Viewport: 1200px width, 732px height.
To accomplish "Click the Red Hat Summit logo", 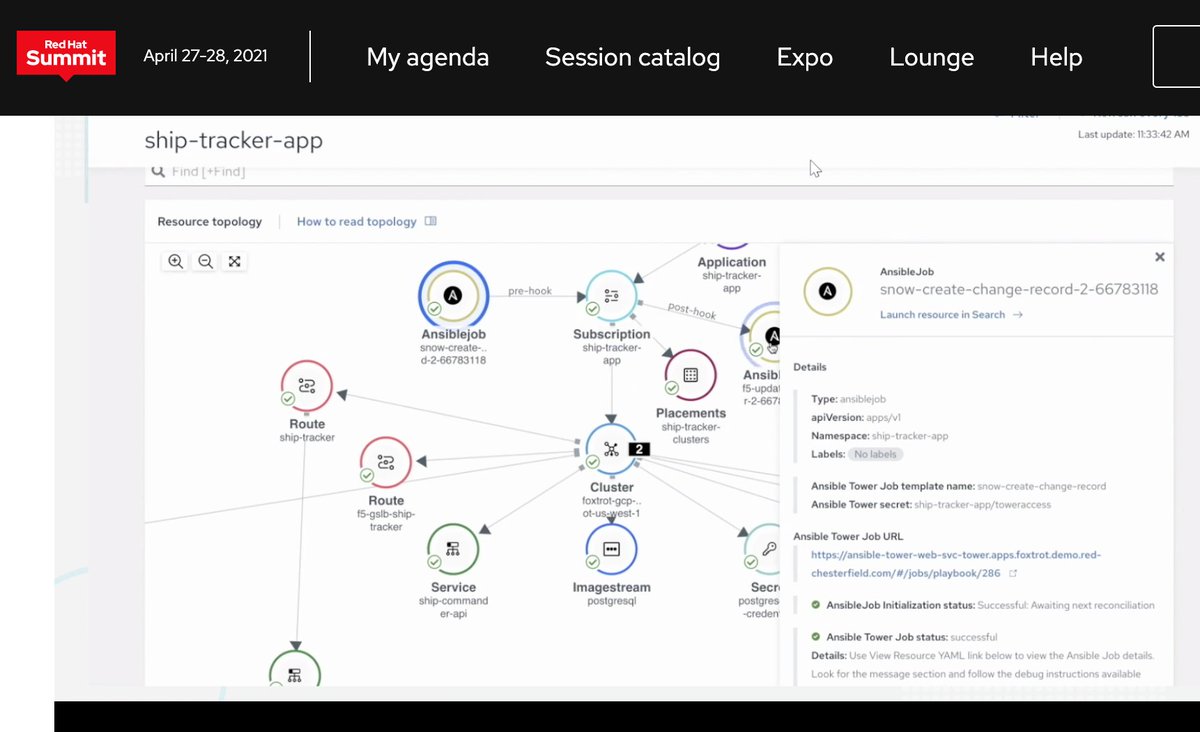I will point(66,55).
